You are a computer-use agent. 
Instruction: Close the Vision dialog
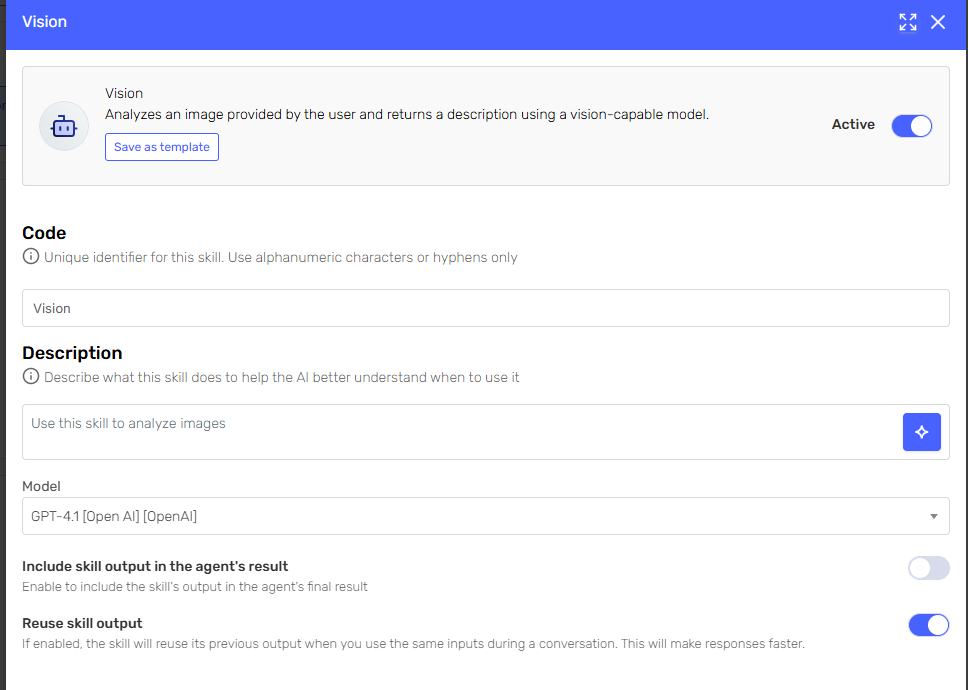938,22
